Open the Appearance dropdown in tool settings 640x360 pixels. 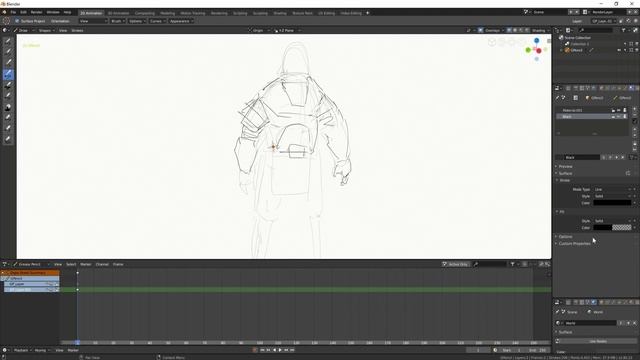coord(181,21)
